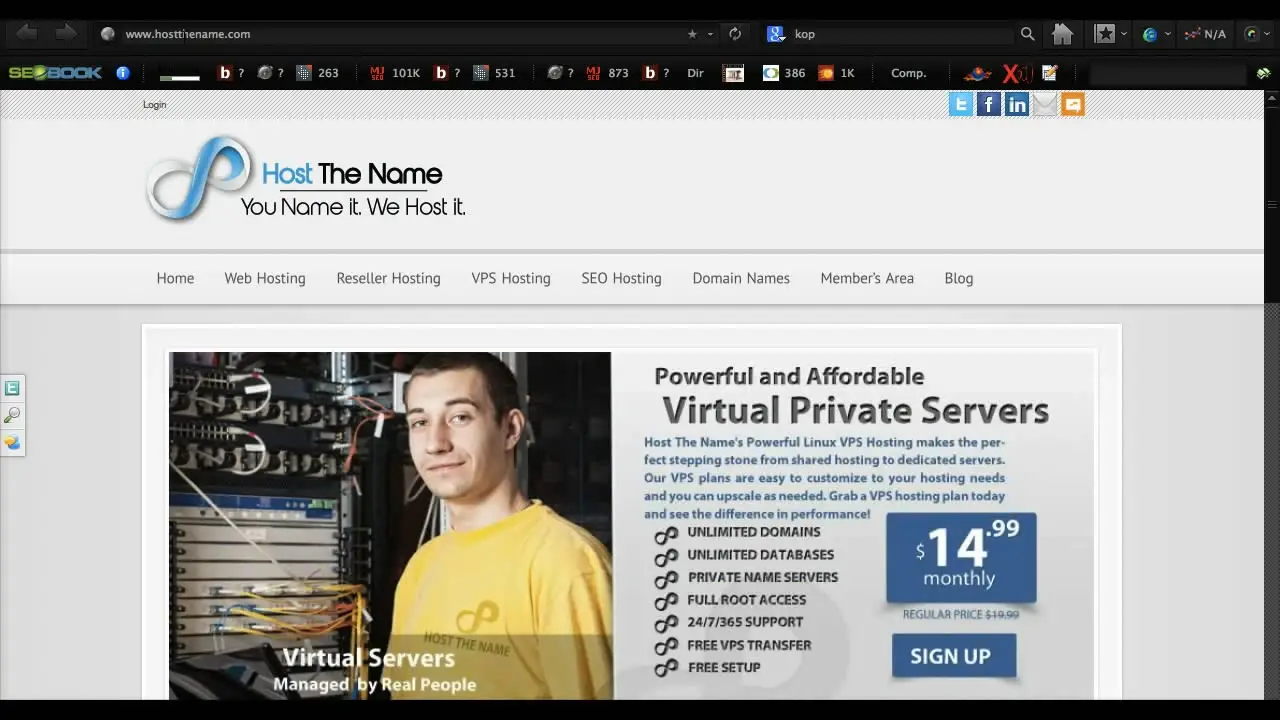Screen dimensions: 1280x720
Task: Click the SIGN UP button
Action: pos(954,656)
